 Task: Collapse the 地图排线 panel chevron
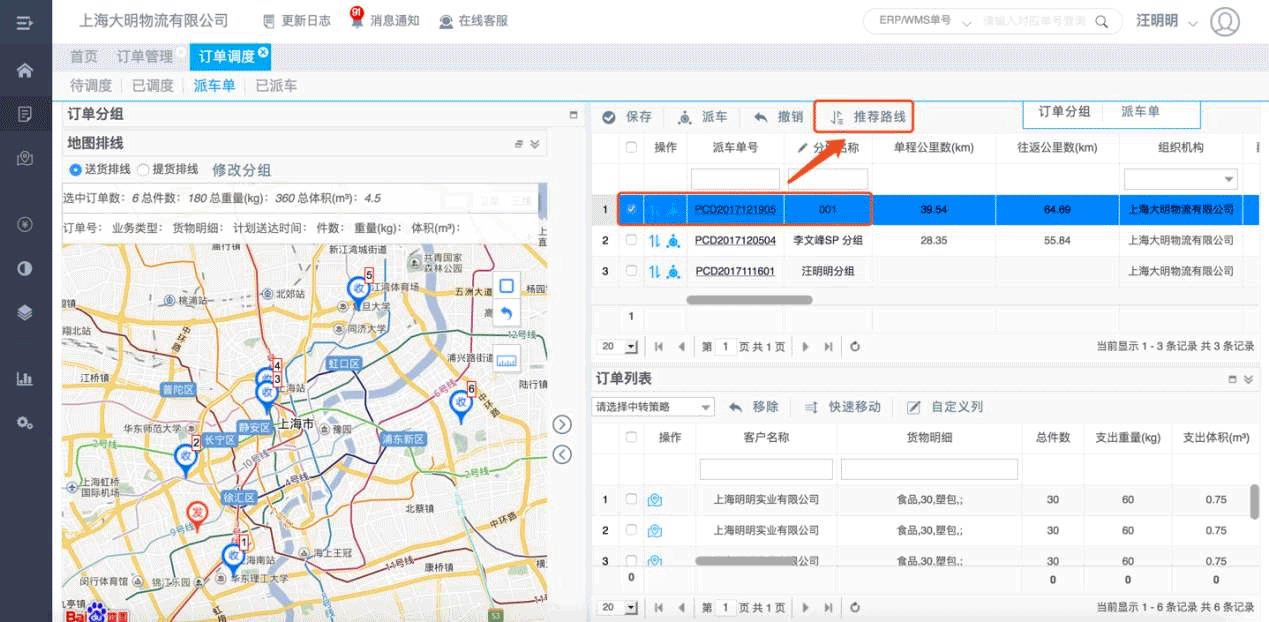tap(535, 144)
